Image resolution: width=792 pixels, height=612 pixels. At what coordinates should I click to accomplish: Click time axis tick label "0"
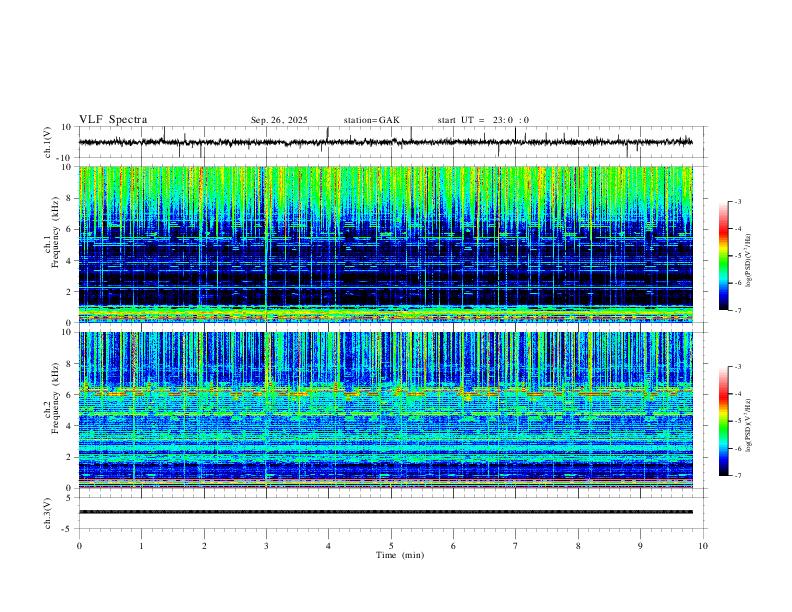tap(79, 546)
